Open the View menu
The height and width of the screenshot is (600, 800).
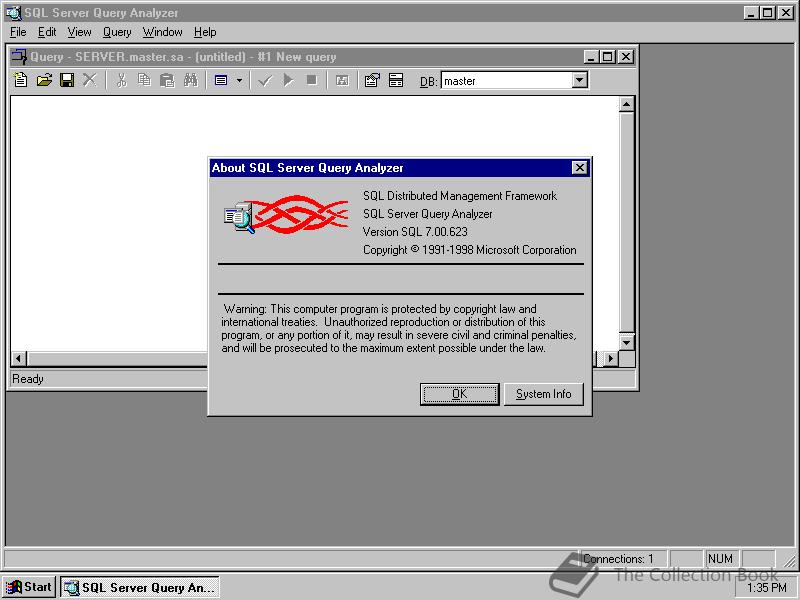click(x=79, y=32)
